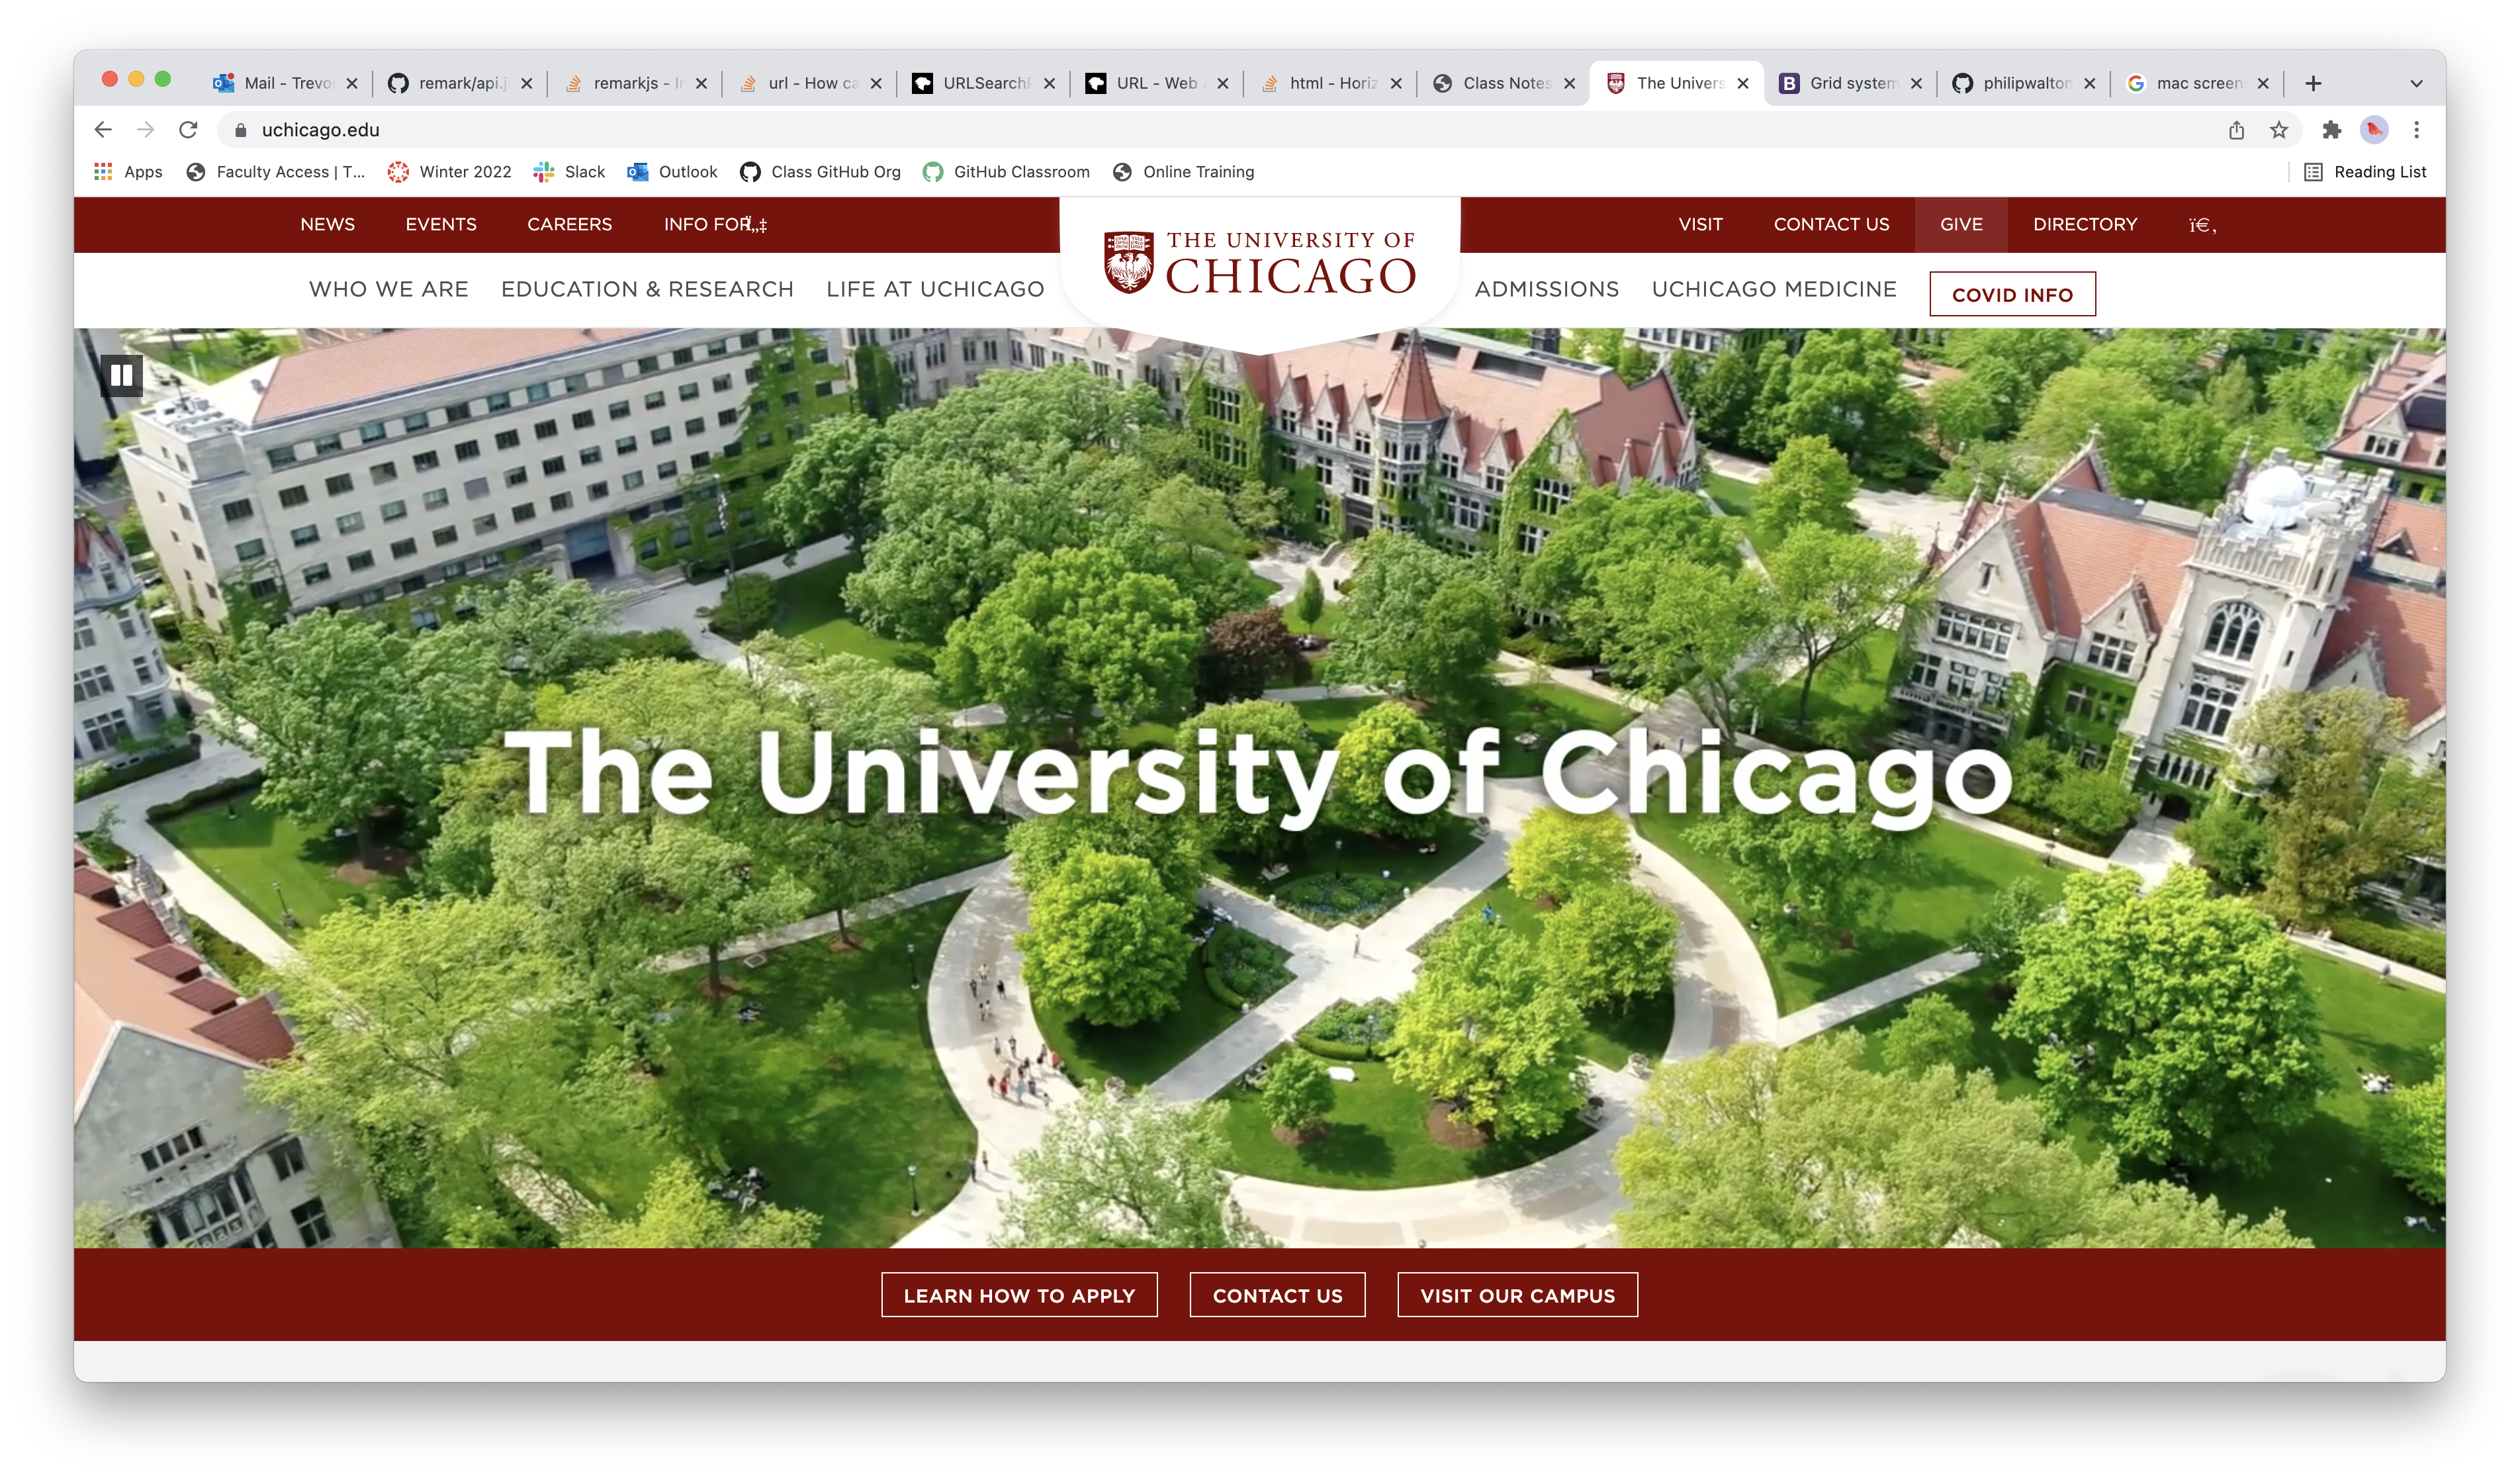Image resolution: width=2520 pixels, height=1480 pixels.
Task: Bookmark the page with the star icon
Action: [x=2279, y=129]
